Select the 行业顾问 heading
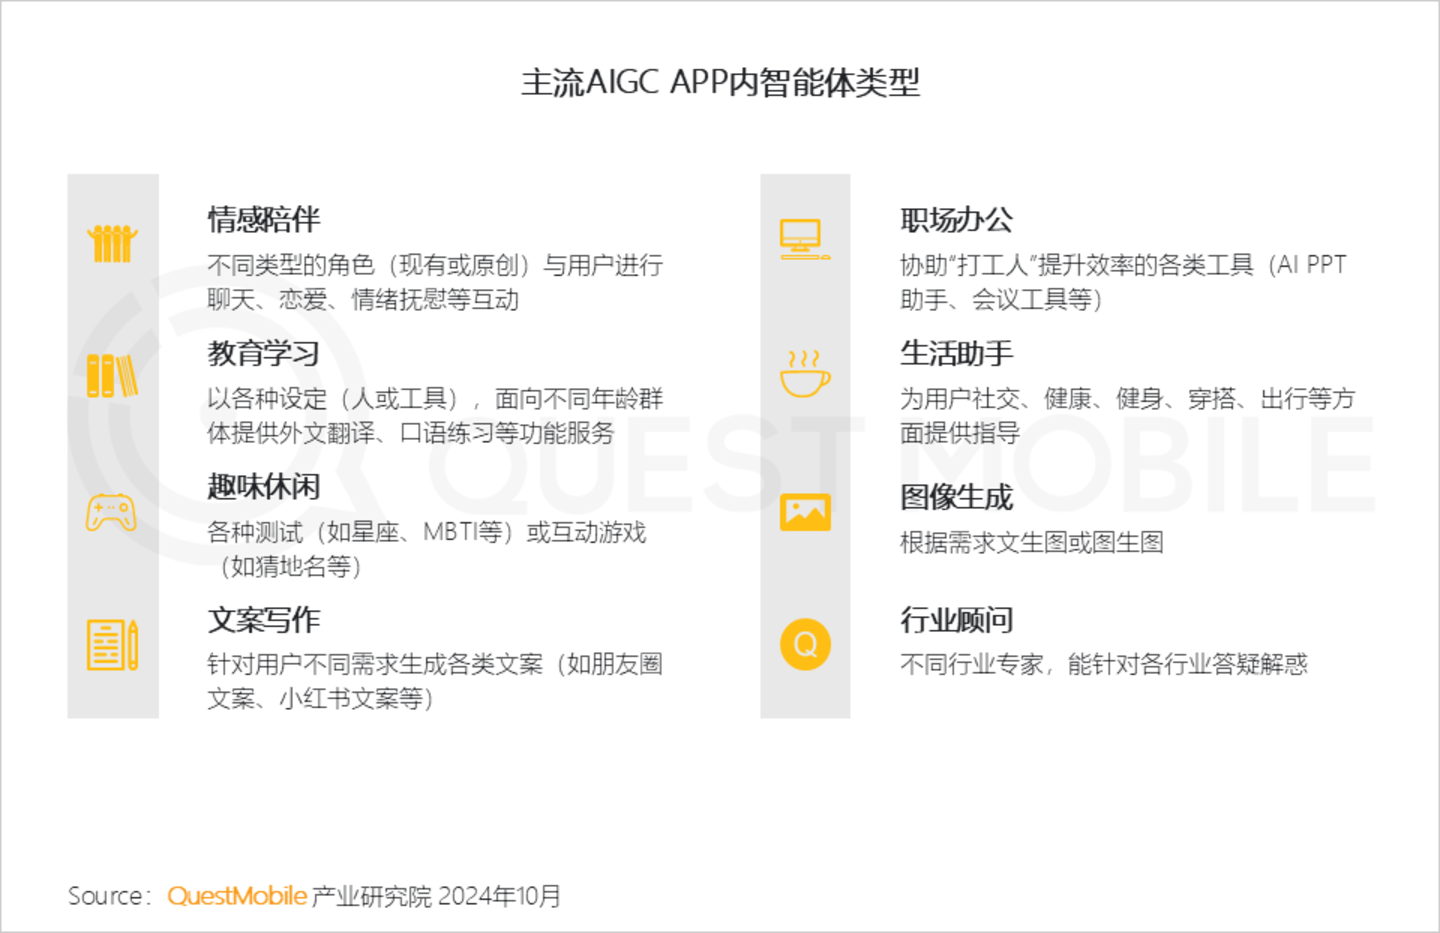Image resolution: width=1440 pixels, height=933 pixels. tap(956, 620)
